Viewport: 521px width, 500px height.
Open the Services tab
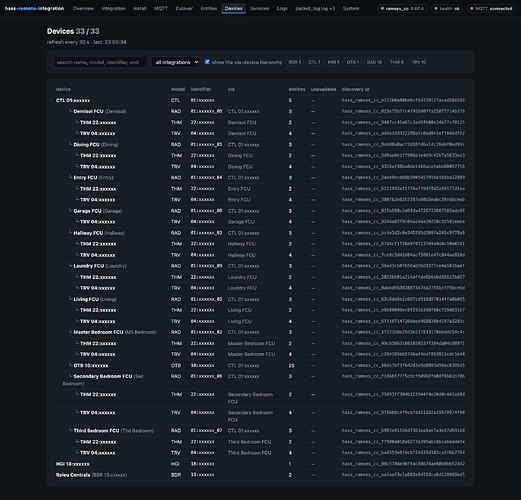(x=260, y=9)
